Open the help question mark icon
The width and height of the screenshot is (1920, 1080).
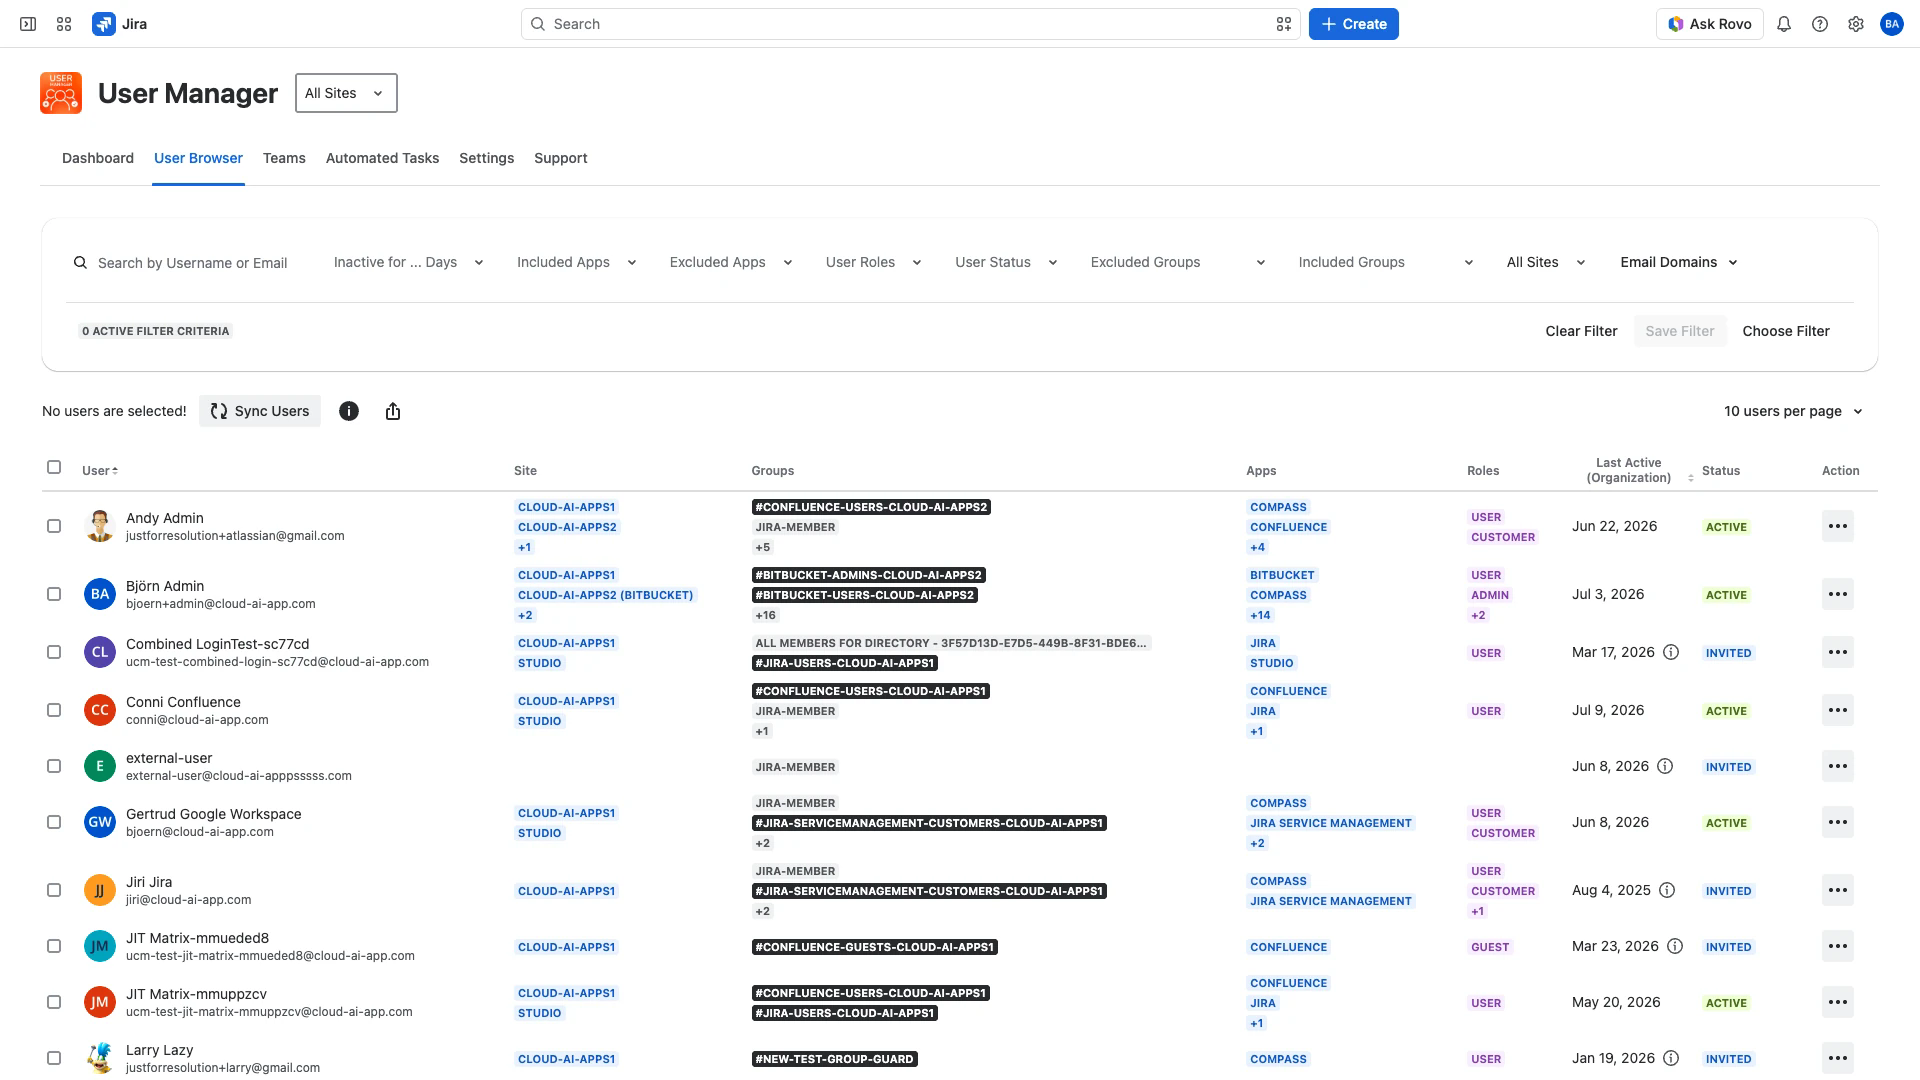(x=1820, y=24)
